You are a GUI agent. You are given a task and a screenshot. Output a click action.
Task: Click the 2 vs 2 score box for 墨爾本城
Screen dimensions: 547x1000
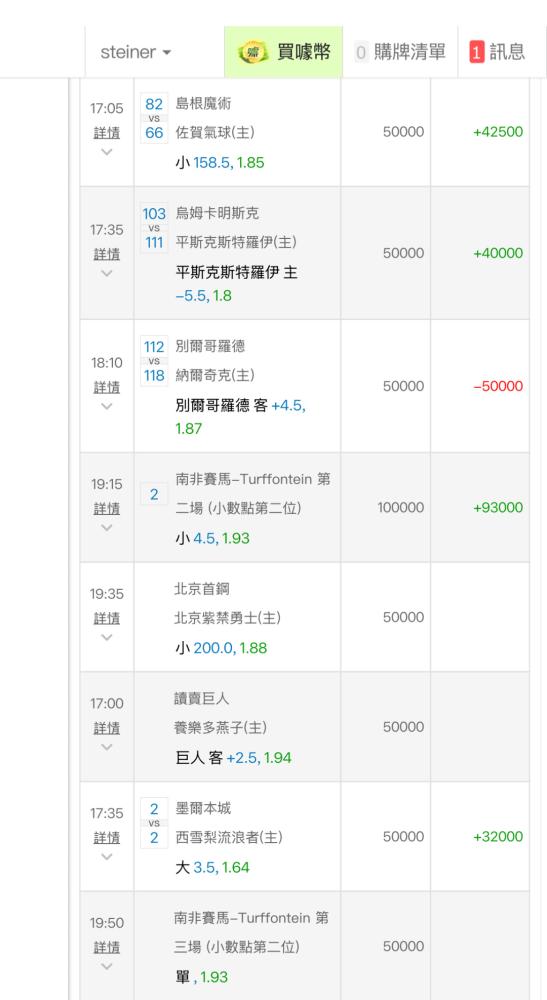tap(154, 823)
